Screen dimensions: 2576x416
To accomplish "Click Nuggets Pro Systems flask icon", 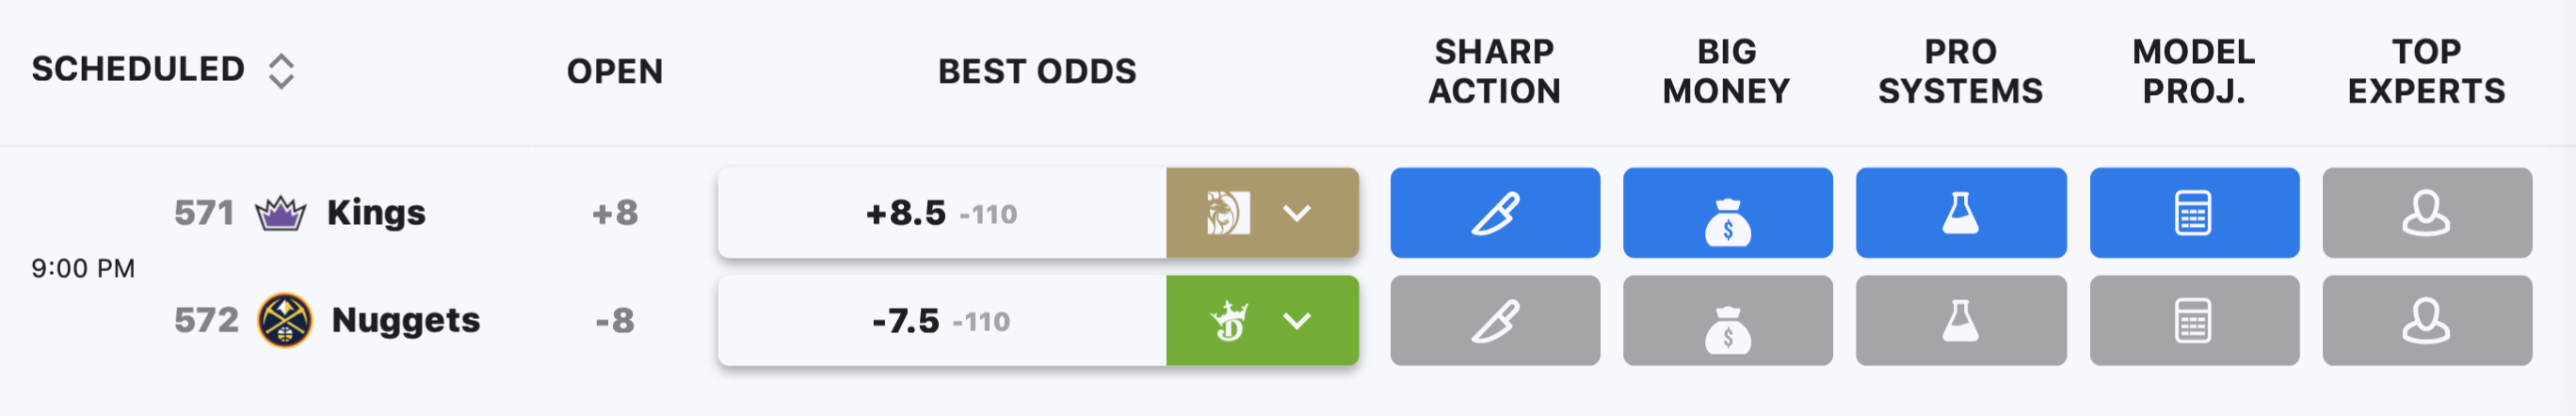I will [x=1960, y=321].
